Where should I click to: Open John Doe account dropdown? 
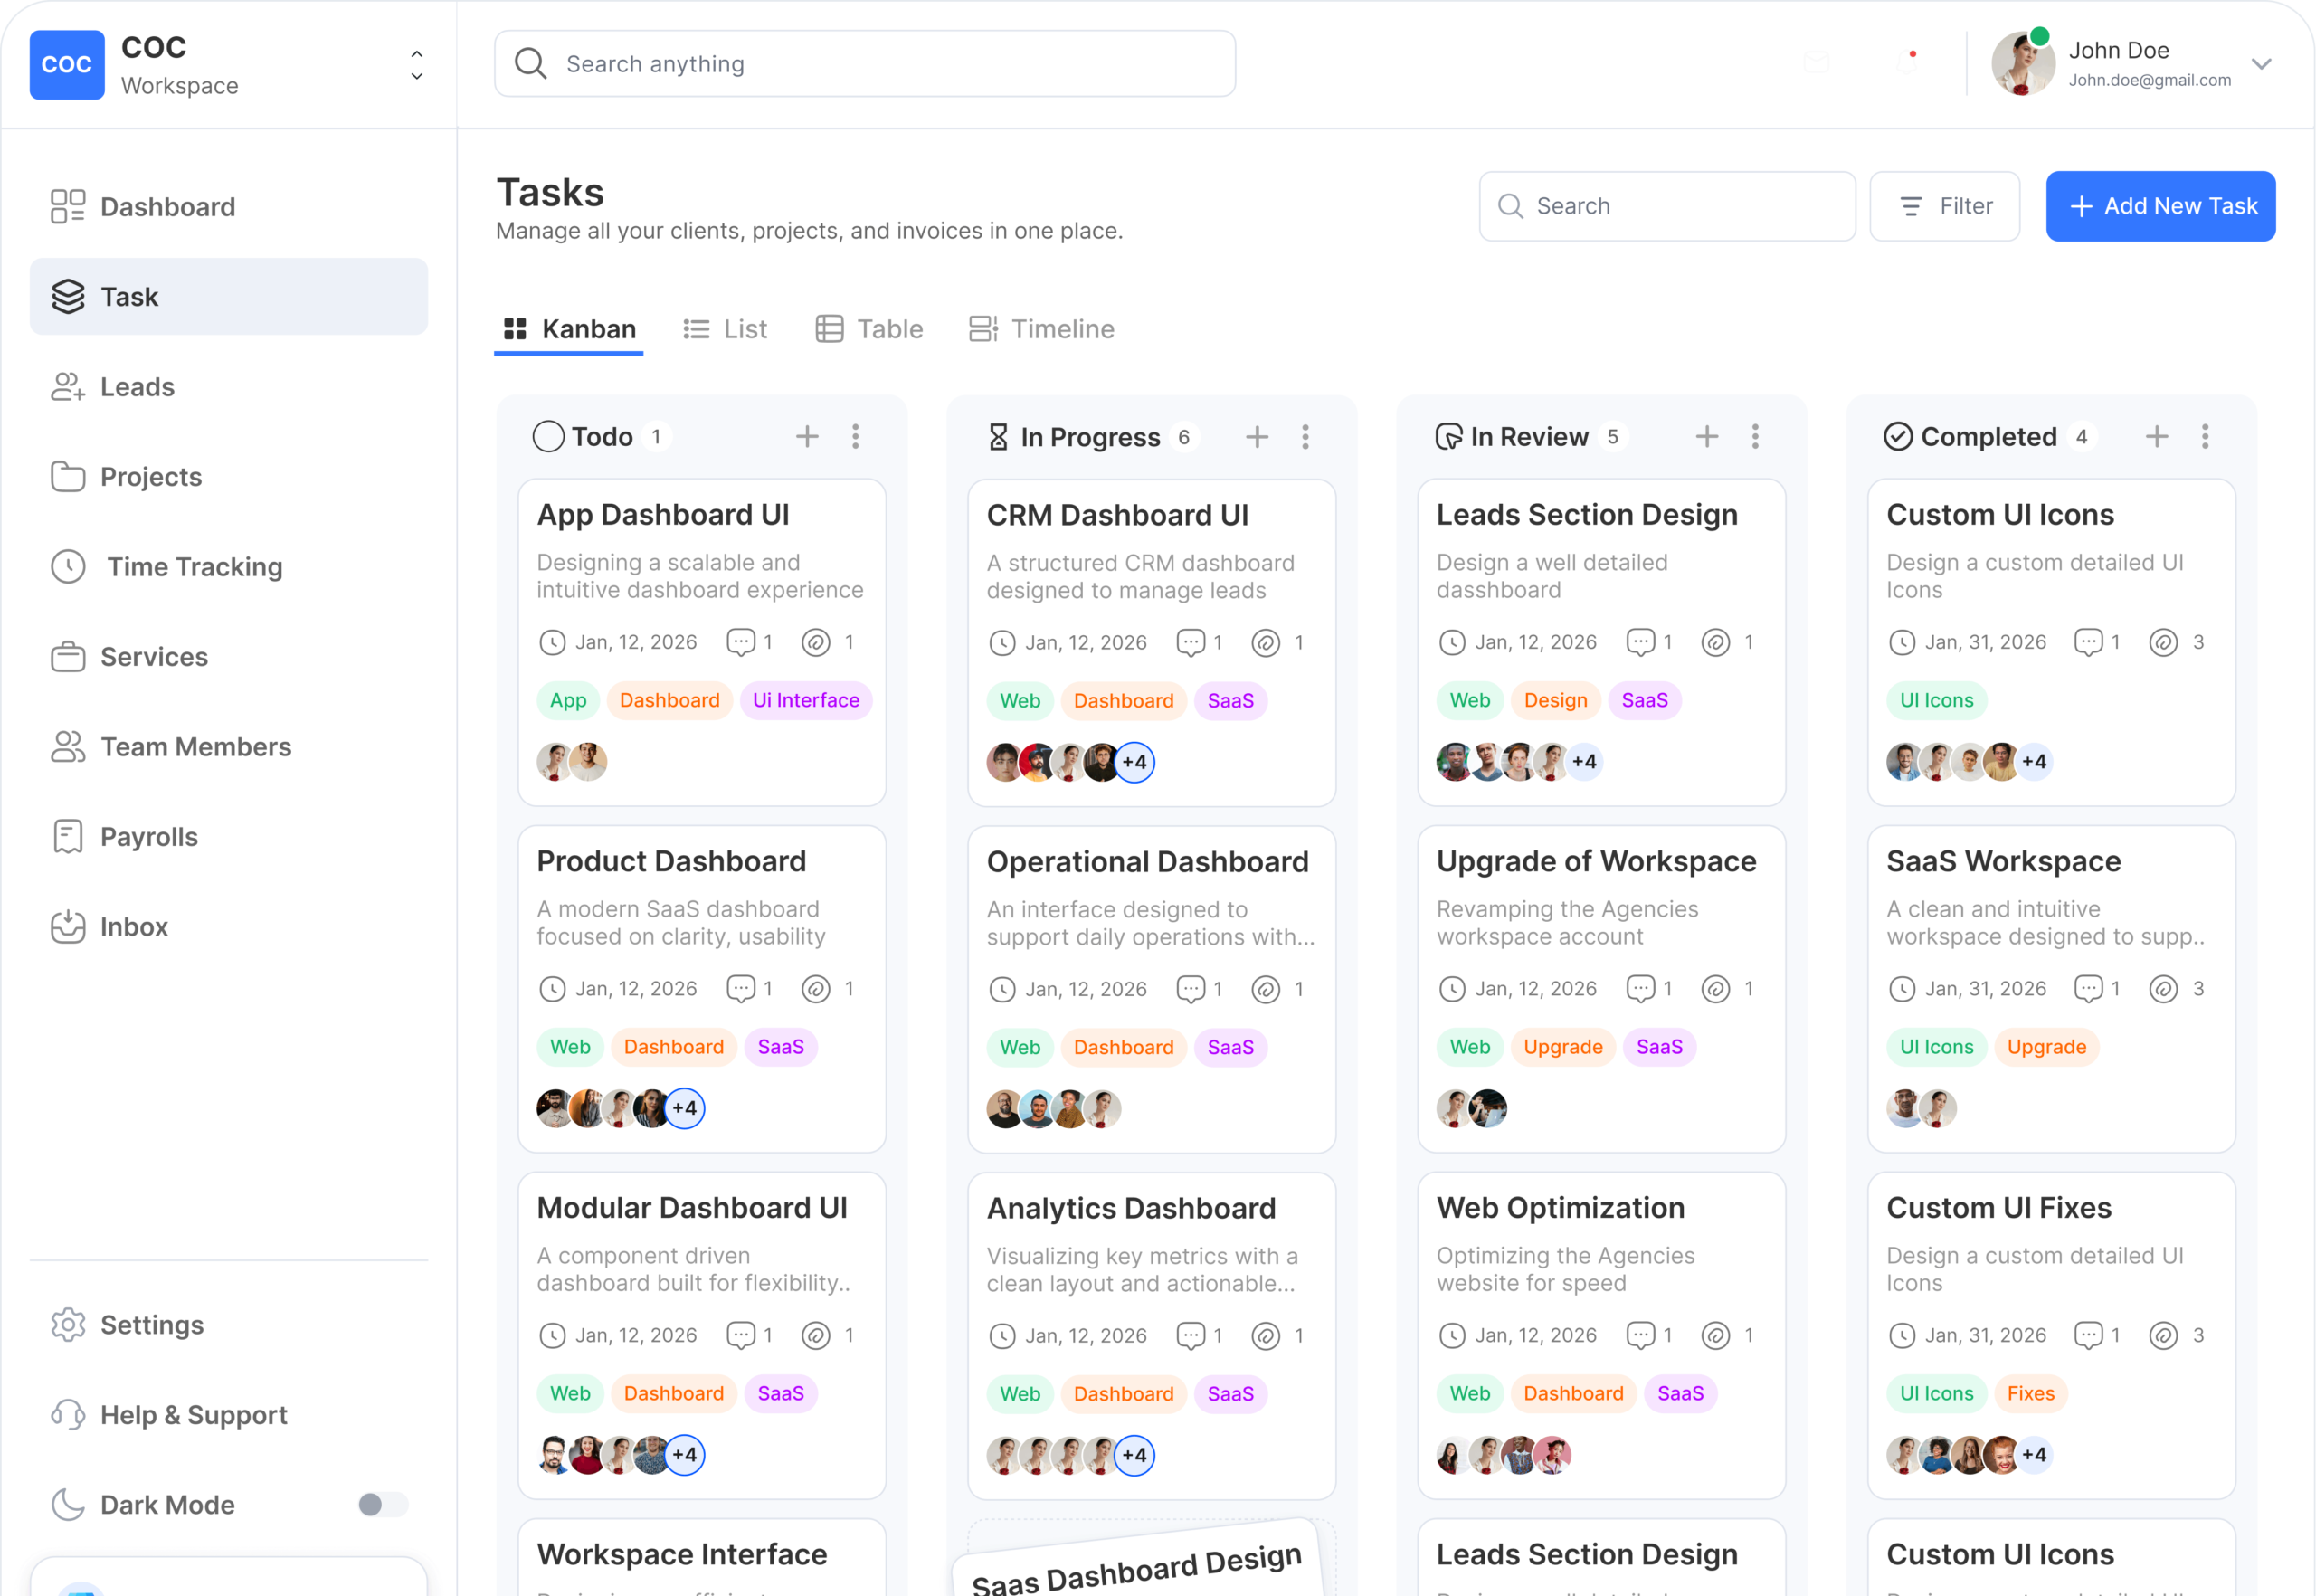2261,64
